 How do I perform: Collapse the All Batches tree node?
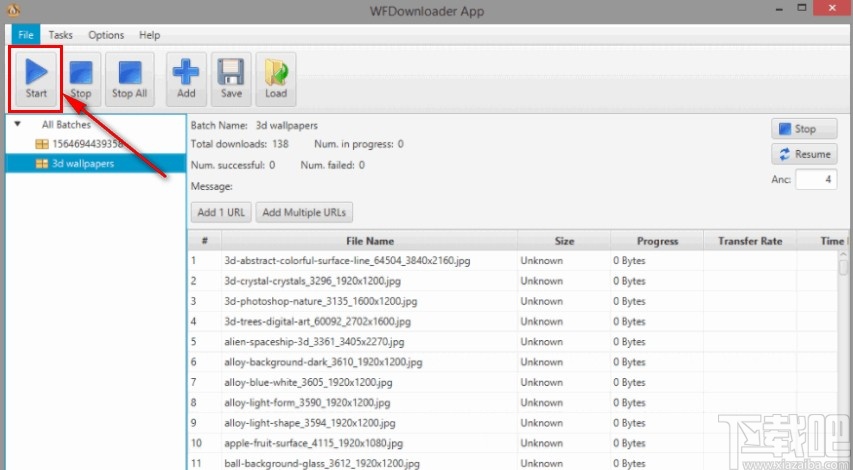tap(17, 124)
